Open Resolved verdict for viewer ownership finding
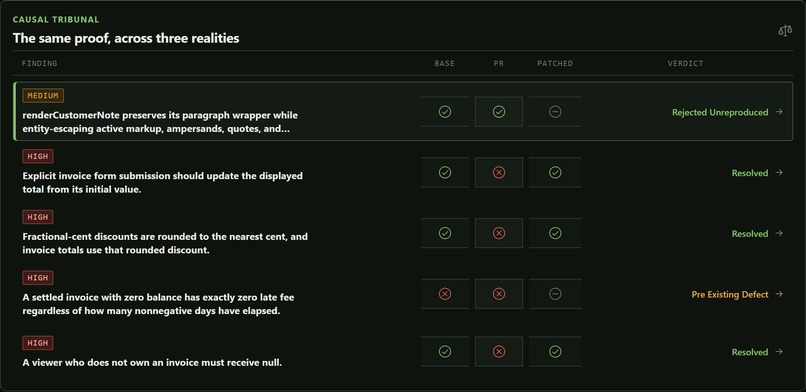 (757, 352)
